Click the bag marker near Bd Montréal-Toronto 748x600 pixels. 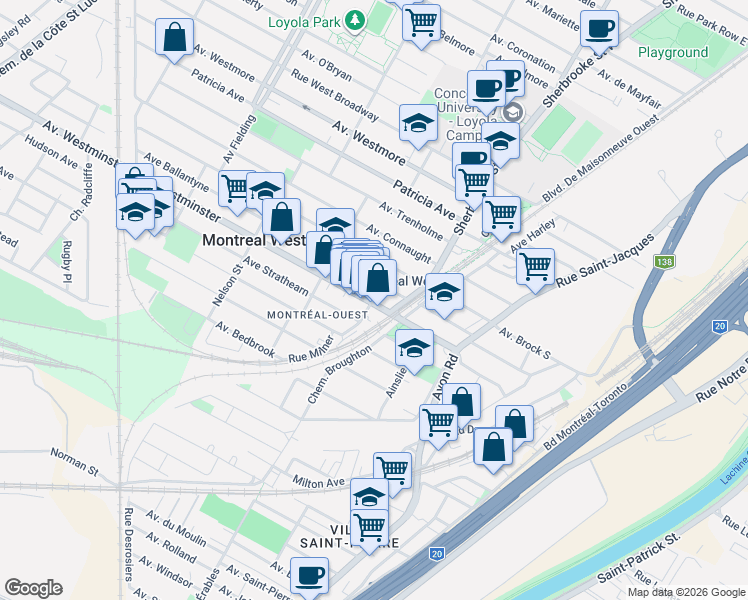(493, 447)
